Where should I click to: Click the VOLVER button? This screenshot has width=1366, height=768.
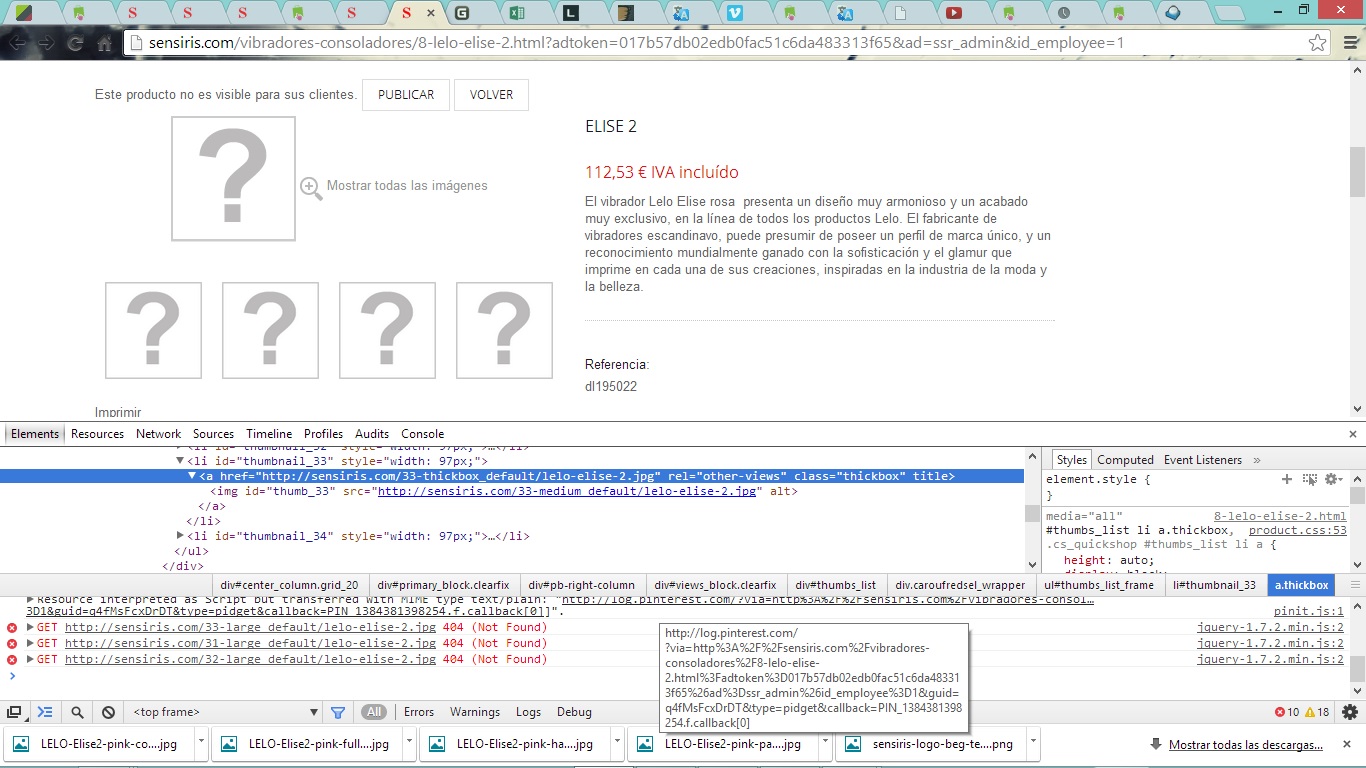(x=491, y=95)
